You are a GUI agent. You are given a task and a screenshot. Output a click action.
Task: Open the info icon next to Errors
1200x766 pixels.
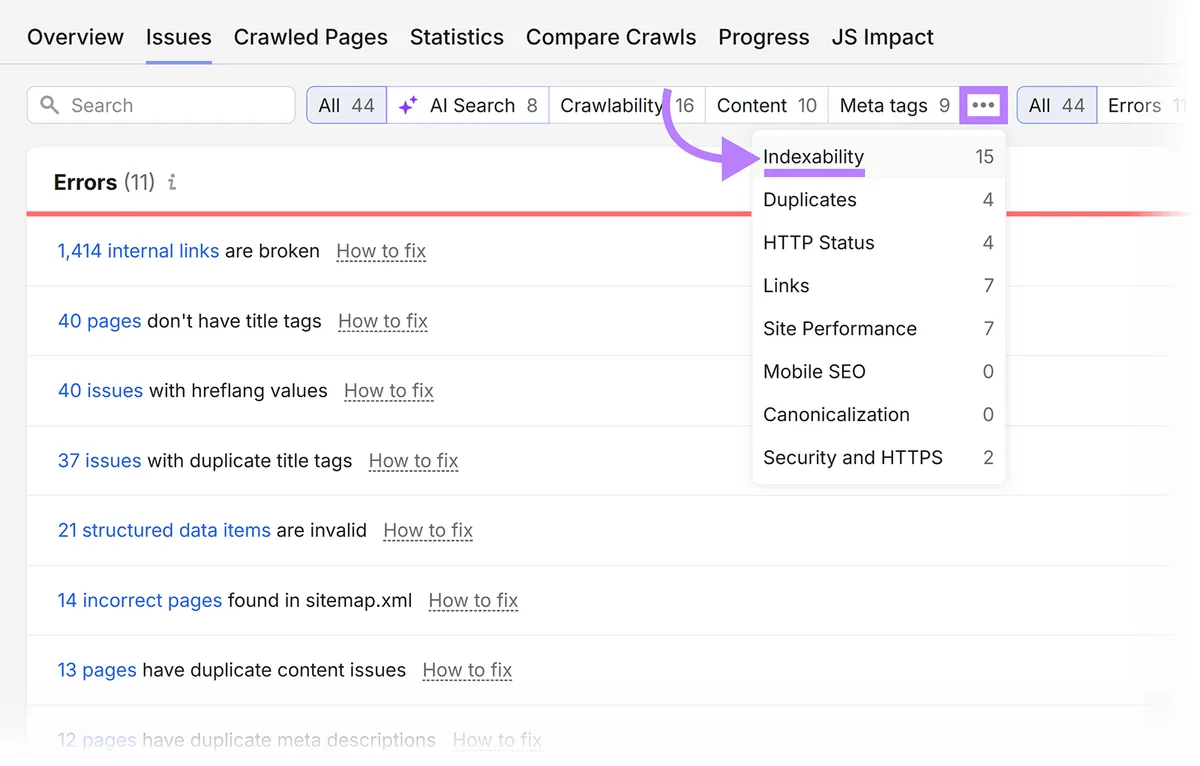(x=172, y=182)
